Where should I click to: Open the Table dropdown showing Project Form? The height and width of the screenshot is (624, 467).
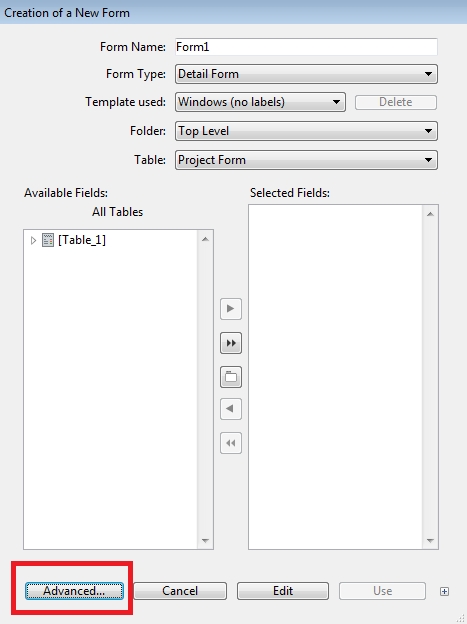pyautogui.click(x=306, y=160)
